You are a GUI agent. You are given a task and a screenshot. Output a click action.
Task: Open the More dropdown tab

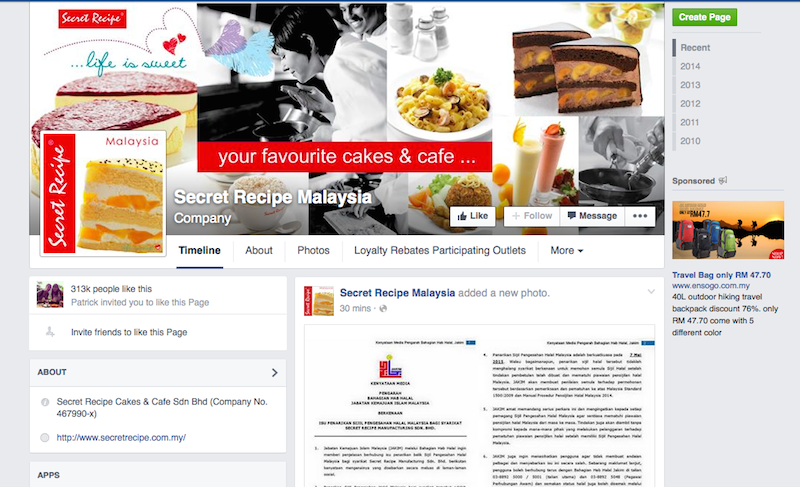(x=566, y=250)
